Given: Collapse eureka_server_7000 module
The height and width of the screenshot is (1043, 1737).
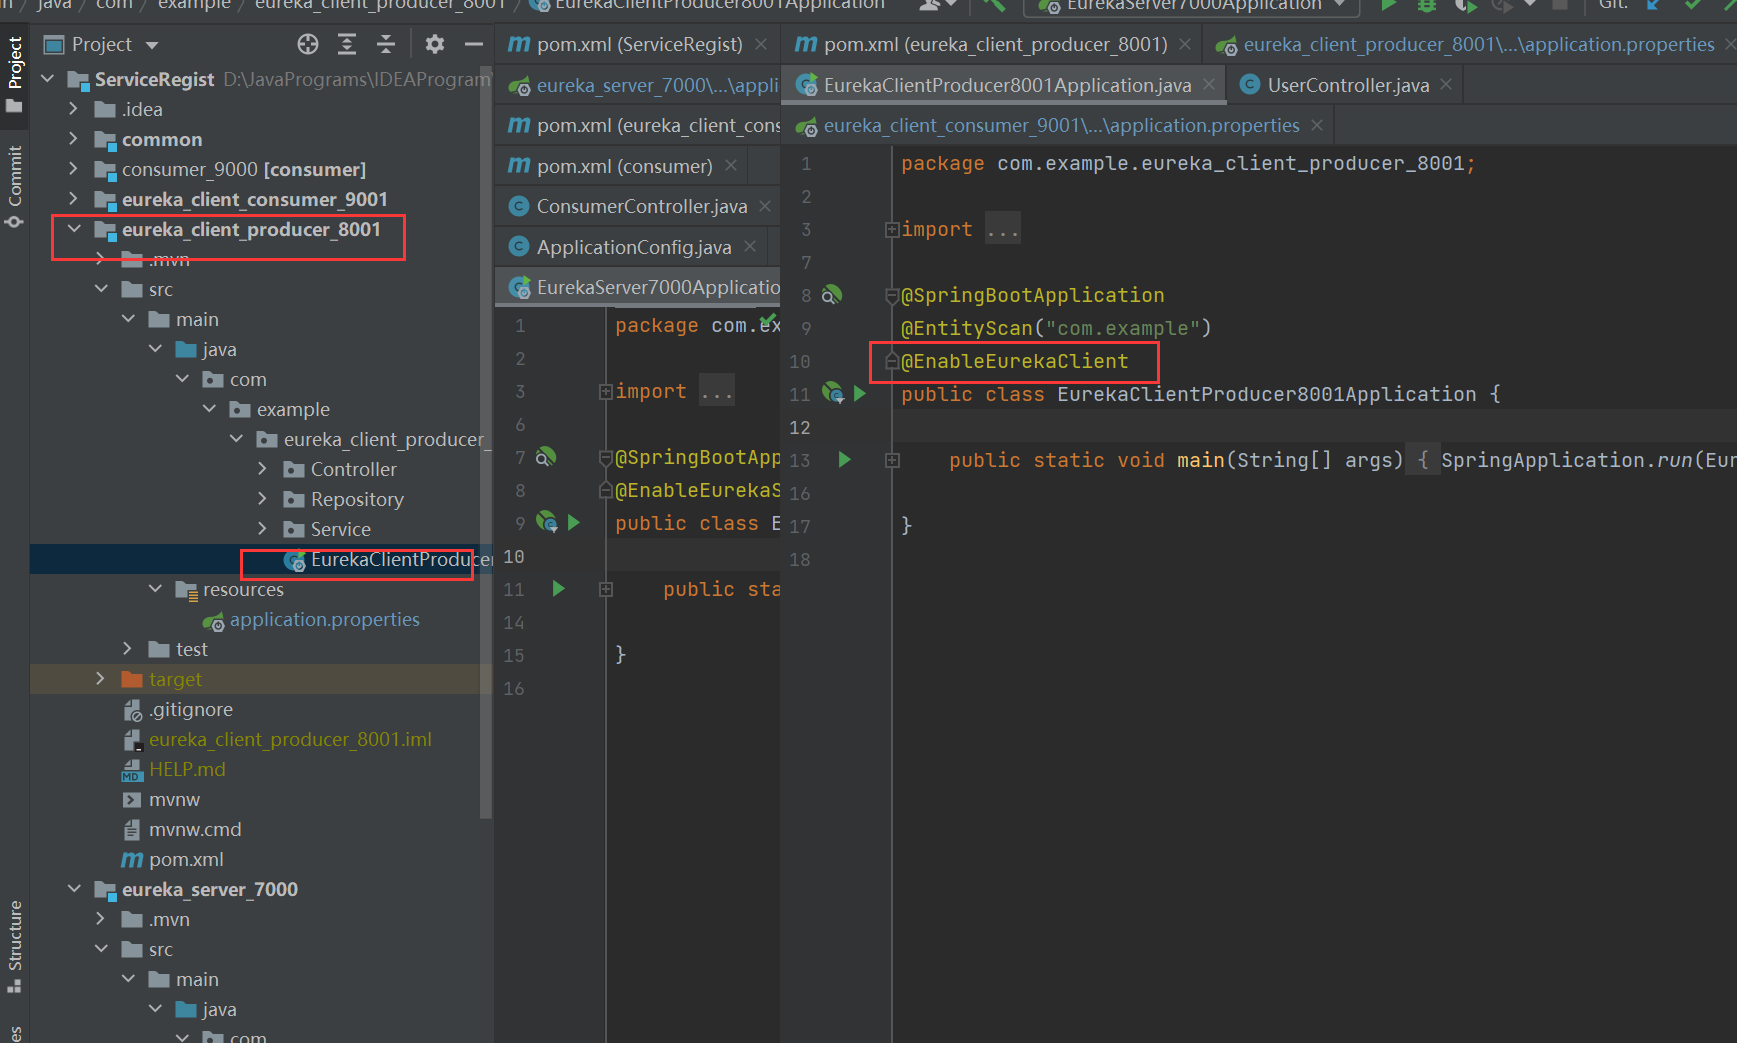Looking at the screenshot, I should 74,888.
